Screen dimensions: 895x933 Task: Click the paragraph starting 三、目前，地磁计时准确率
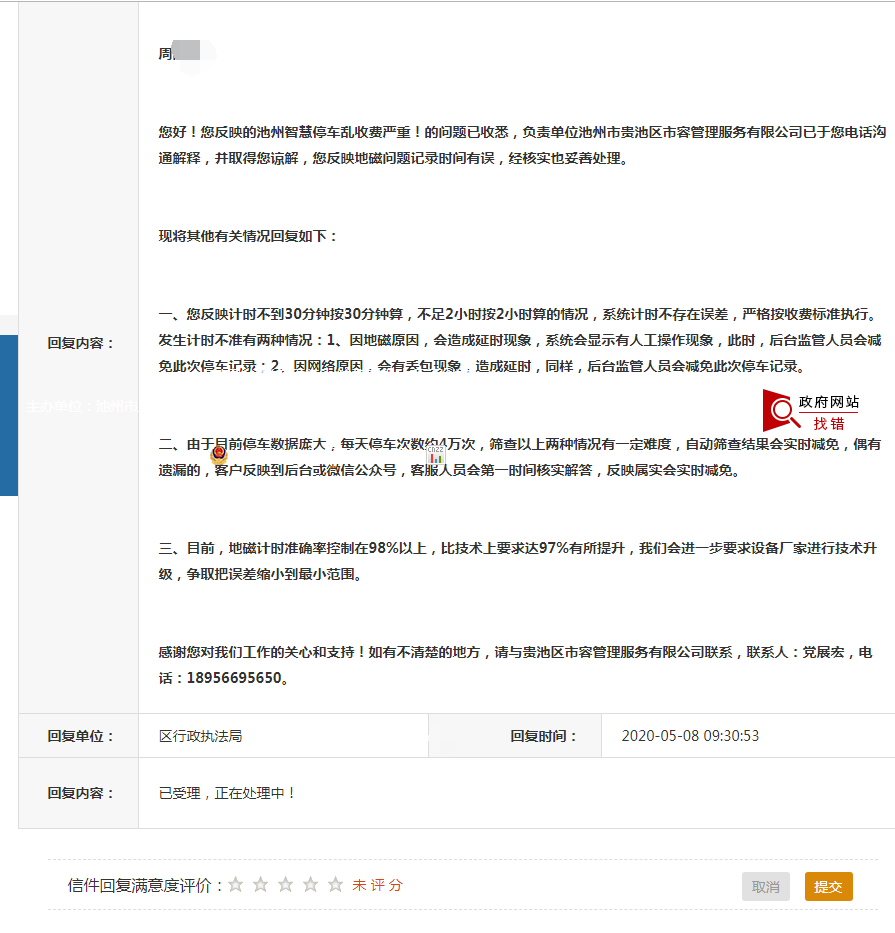tap(518, 561)
